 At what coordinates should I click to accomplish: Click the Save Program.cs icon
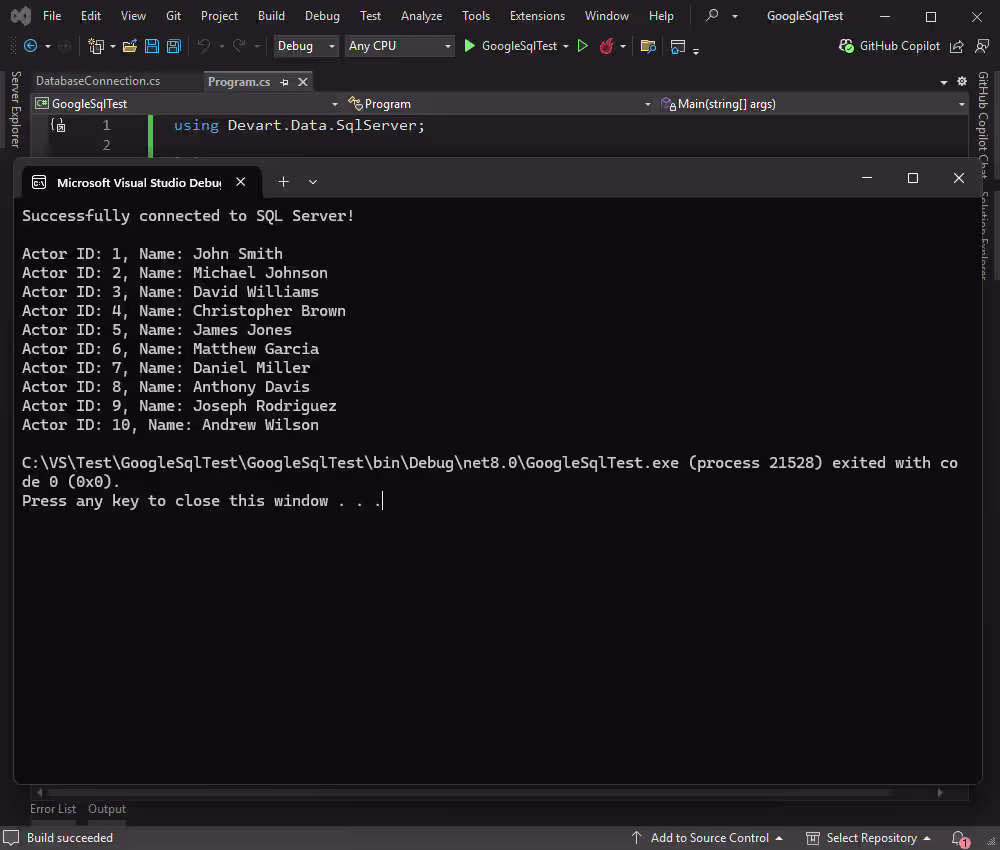tap(151, 46)
